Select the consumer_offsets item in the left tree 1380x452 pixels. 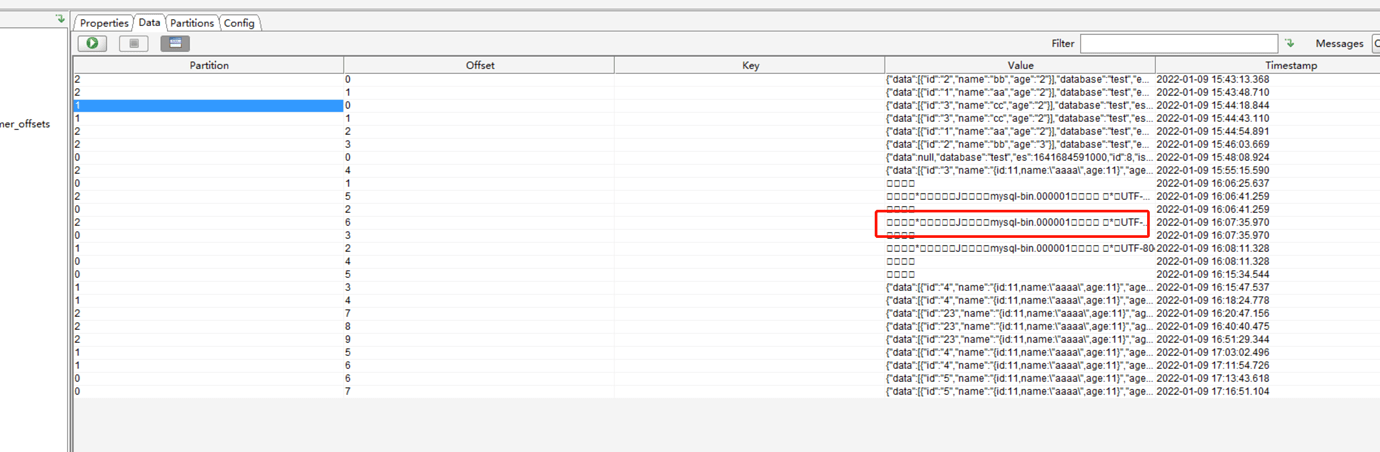point(25,125)
